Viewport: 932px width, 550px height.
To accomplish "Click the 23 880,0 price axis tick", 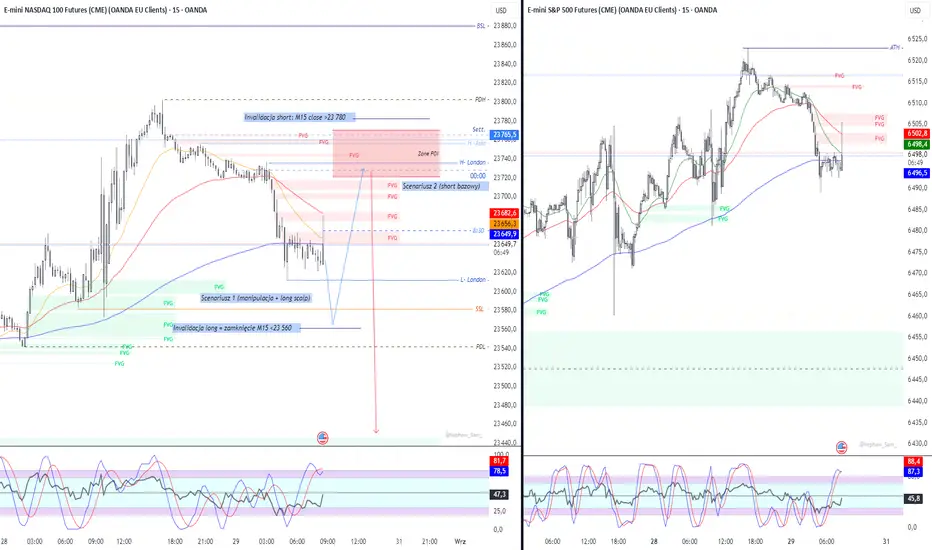I will coord(505,26).
